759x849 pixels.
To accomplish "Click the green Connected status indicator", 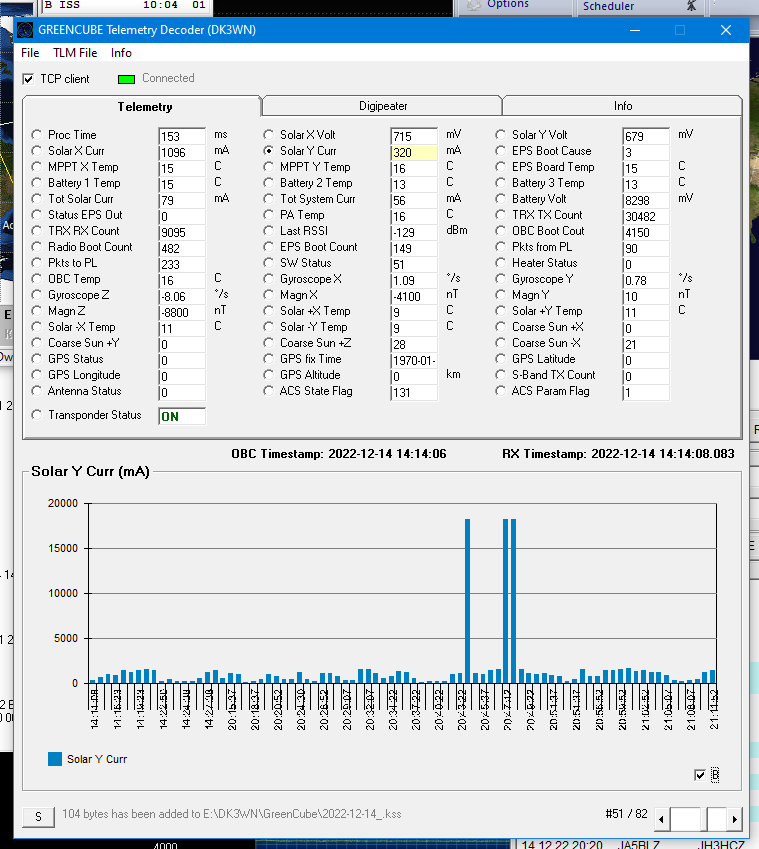I will [x=126, y=79].
